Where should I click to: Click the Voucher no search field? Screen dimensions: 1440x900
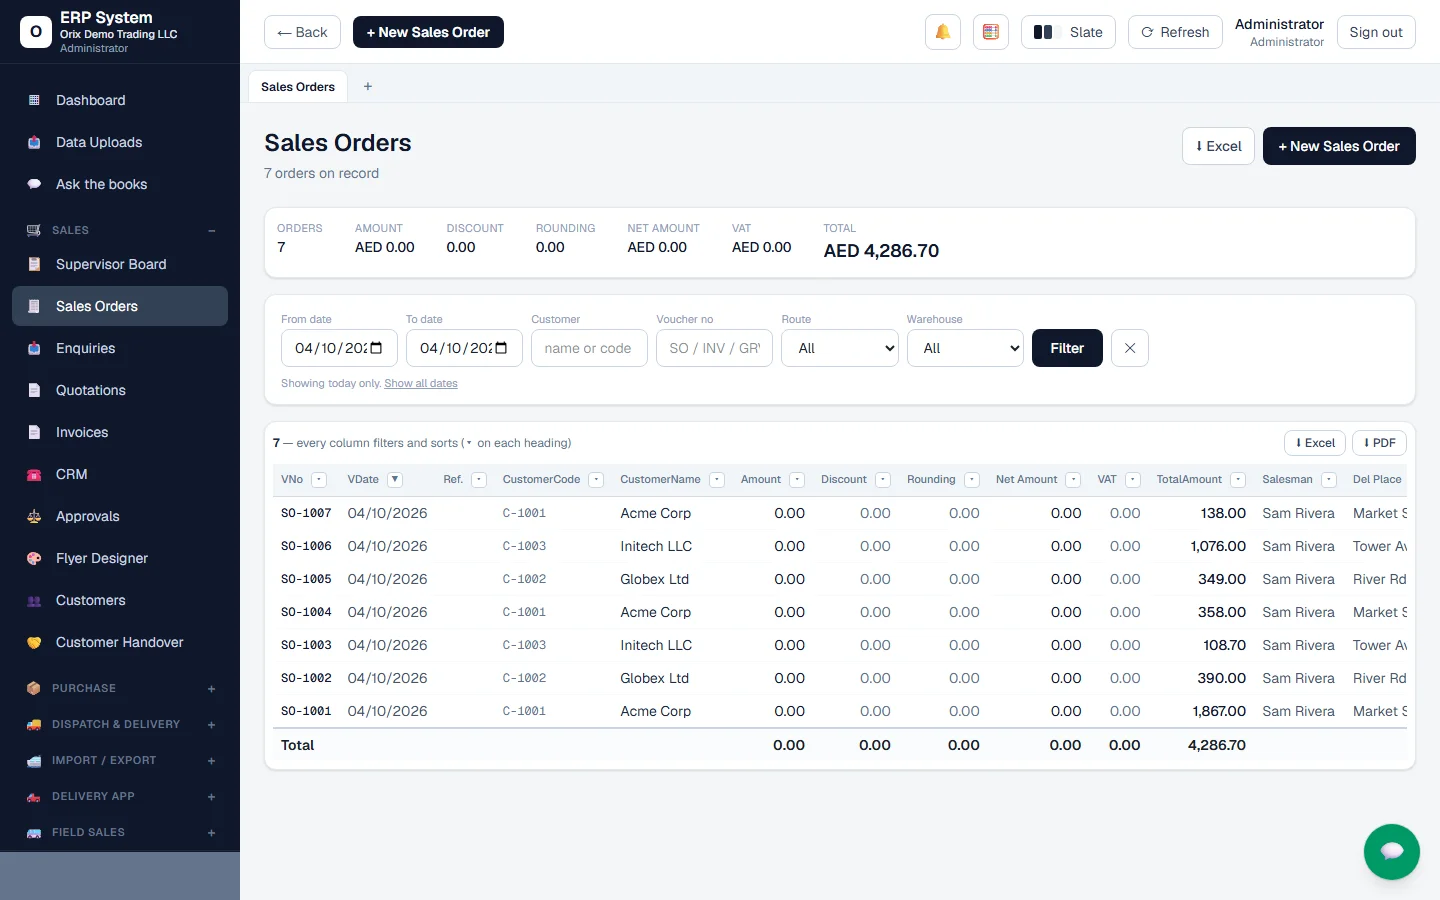pyautogui.click(x=714, y=348)
